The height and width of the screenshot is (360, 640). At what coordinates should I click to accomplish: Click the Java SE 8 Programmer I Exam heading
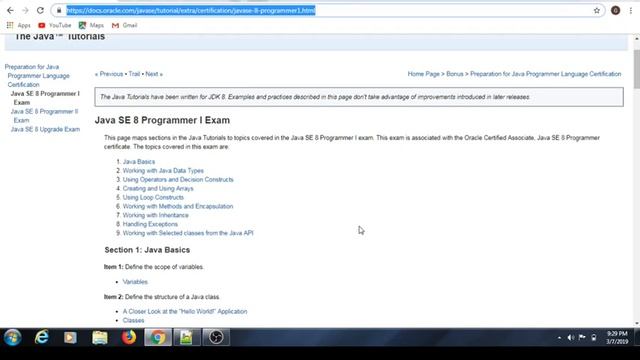coord(162,120)
